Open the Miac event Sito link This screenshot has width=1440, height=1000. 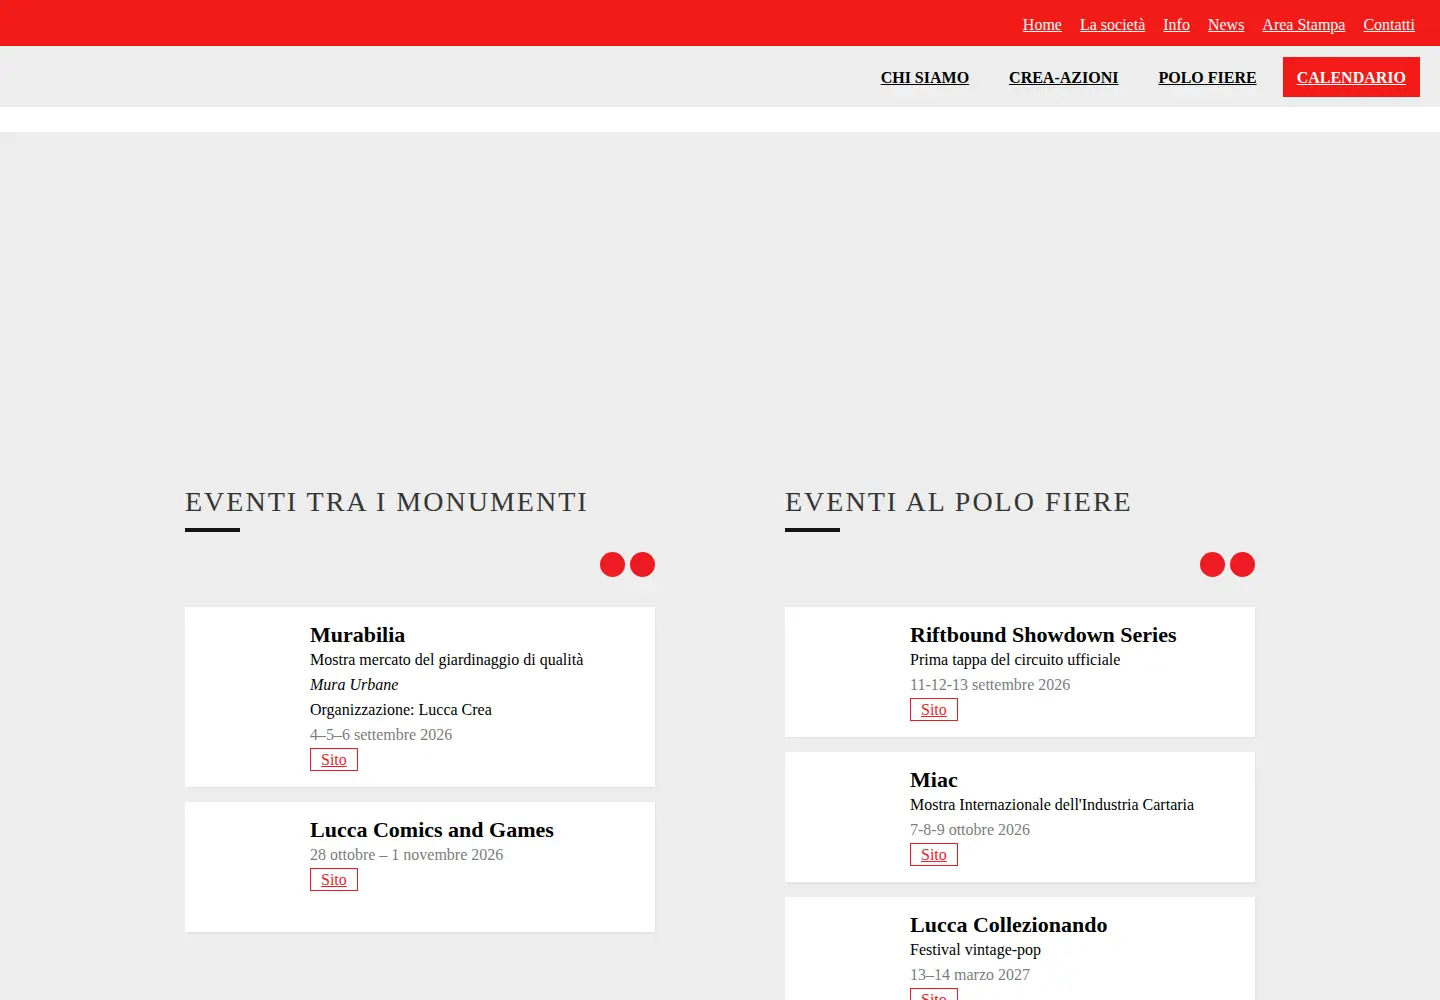click(934, 855)
